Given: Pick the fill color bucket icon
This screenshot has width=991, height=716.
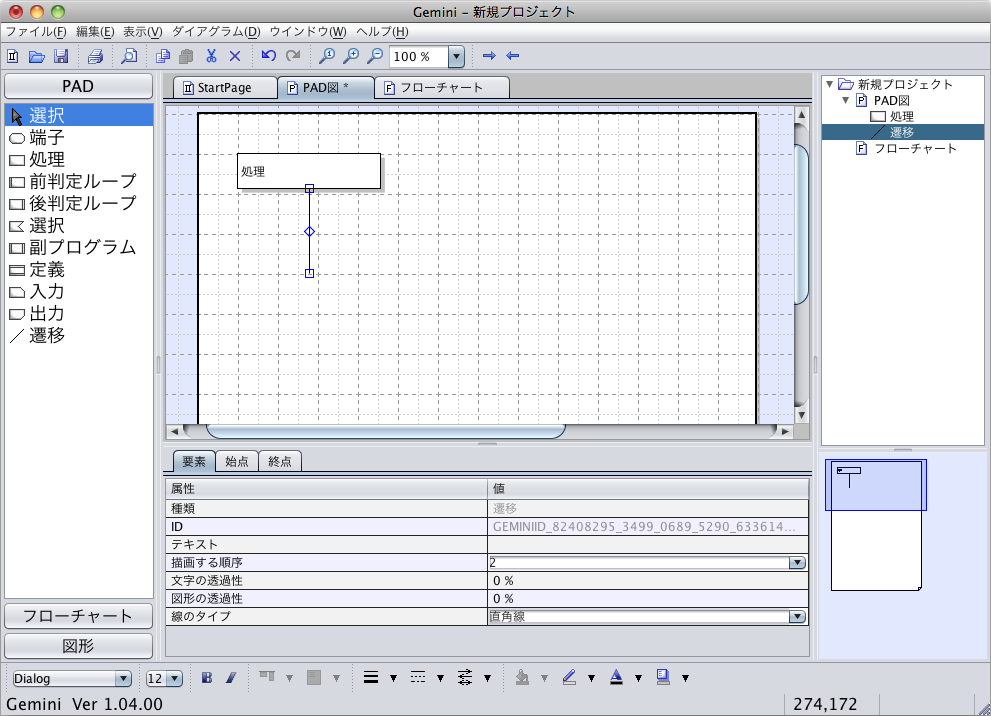Looking at the screenshot, I should click(x=522, y=677).
